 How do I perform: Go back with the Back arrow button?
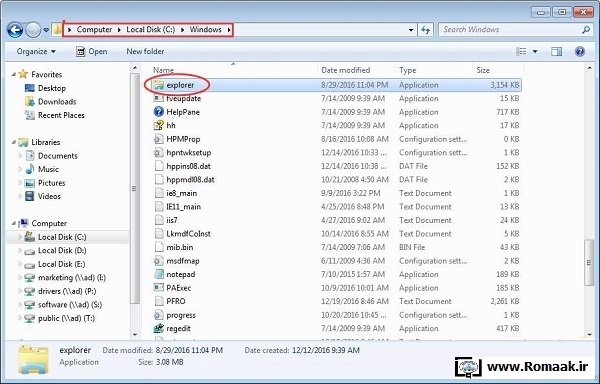point(15,29)
